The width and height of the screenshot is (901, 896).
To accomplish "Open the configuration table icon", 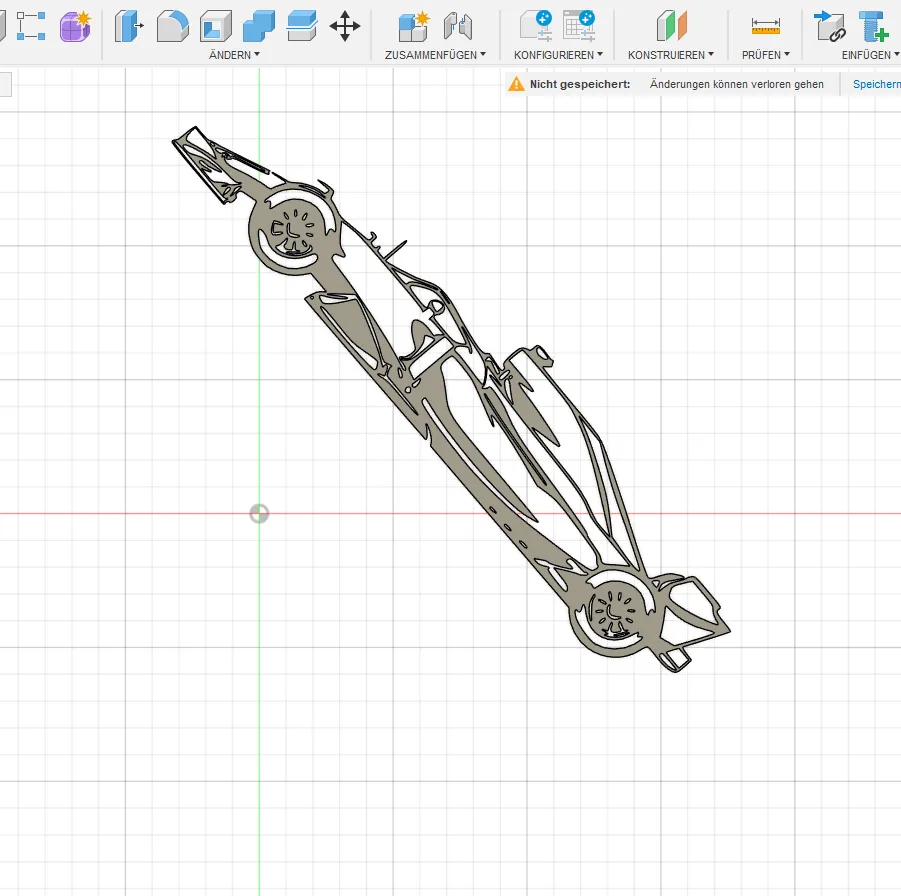I will click(x=579, y=26).
